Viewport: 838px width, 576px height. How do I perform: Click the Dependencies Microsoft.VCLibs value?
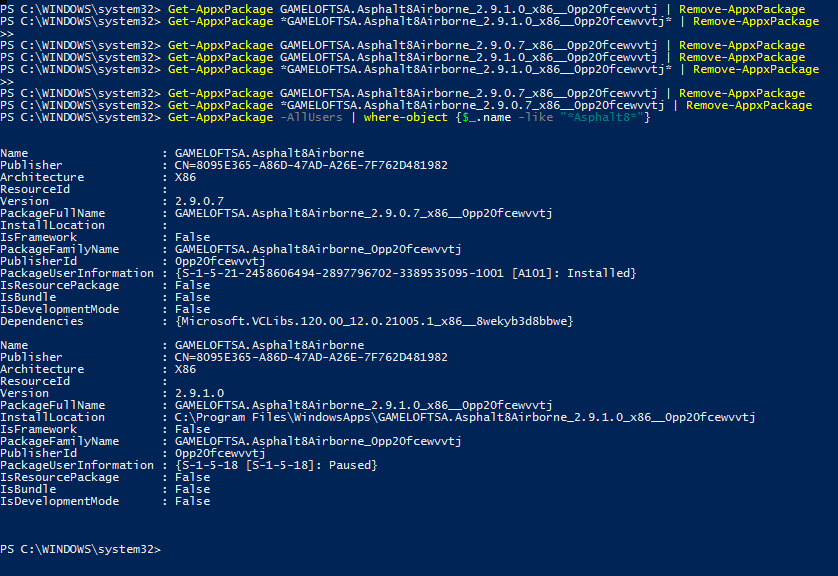(374, 321)
